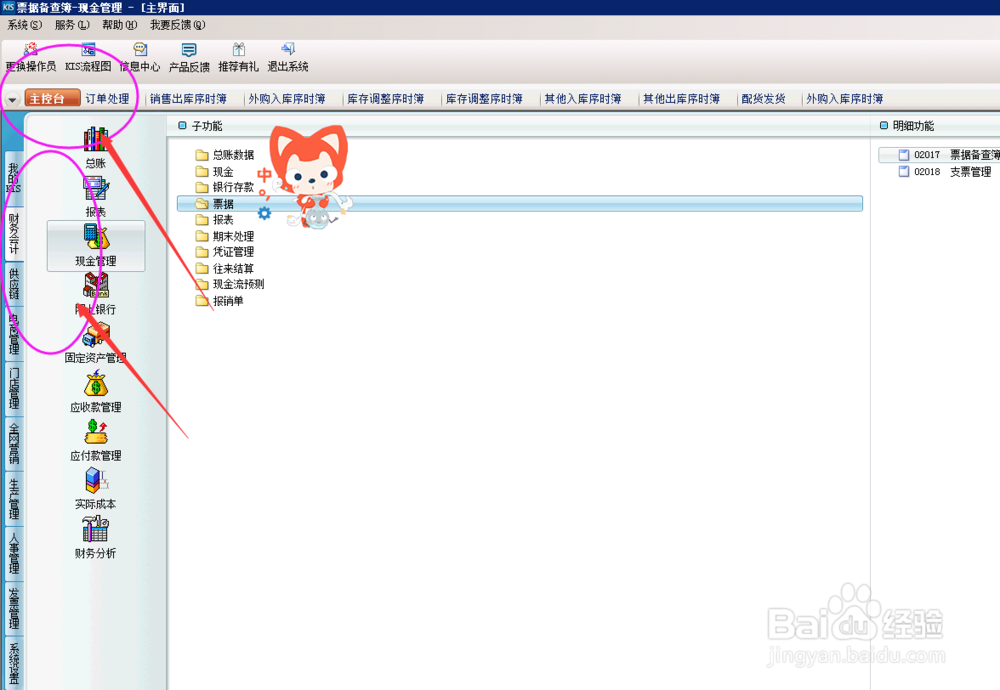The image size is (1000, 690).
Task: Click the 产品反馈 toolbar icon
Action: click(189, 50)
